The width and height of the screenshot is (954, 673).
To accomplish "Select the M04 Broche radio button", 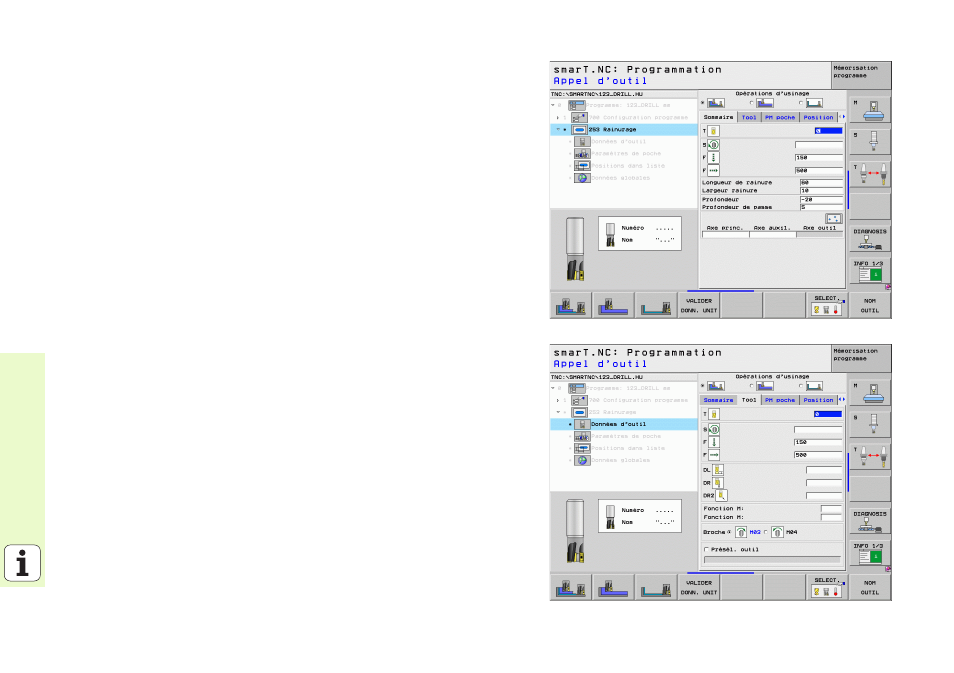I will tap(765, 532).
